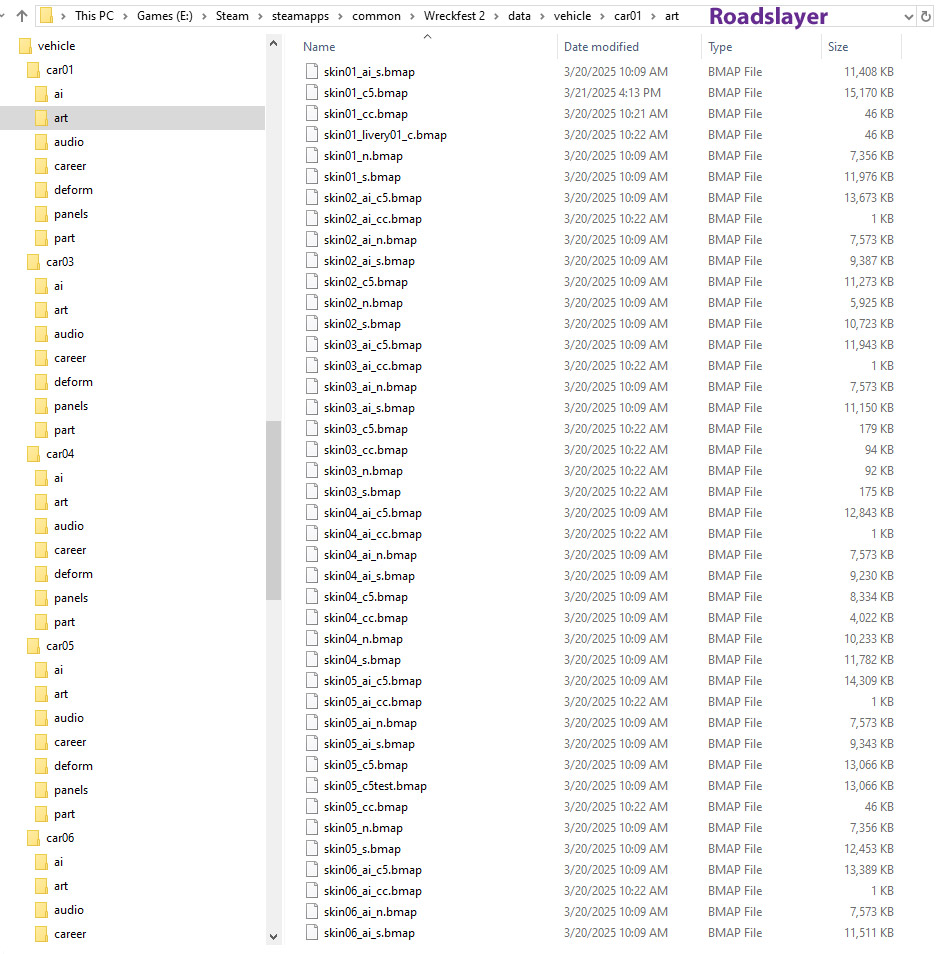Click file icon of skin04_c5.bmap
This screenshot has width=937, height=954.
click(x=312, y=597)
